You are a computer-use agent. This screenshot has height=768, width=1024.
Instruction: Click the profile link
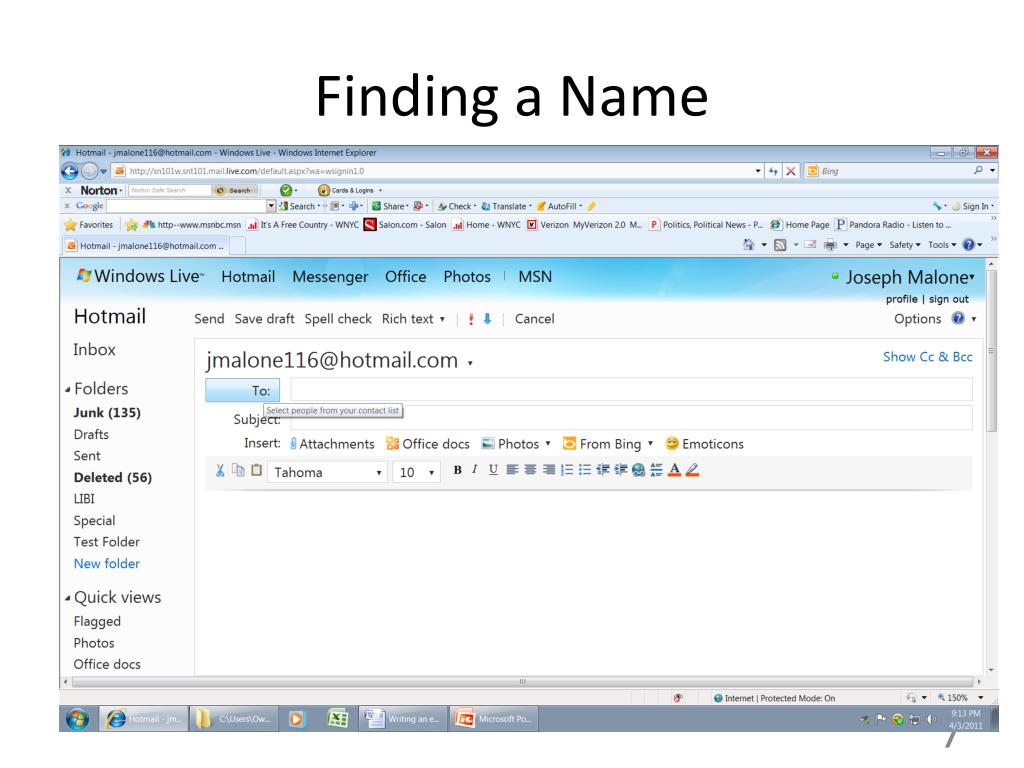[x=901, y=299]
